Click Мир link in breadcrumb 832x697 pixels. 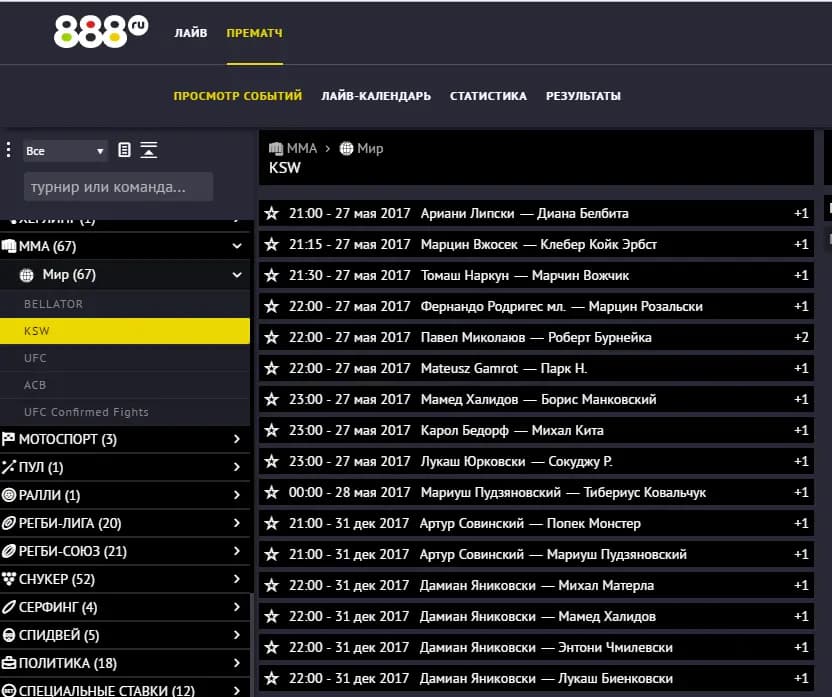[370, 149]
